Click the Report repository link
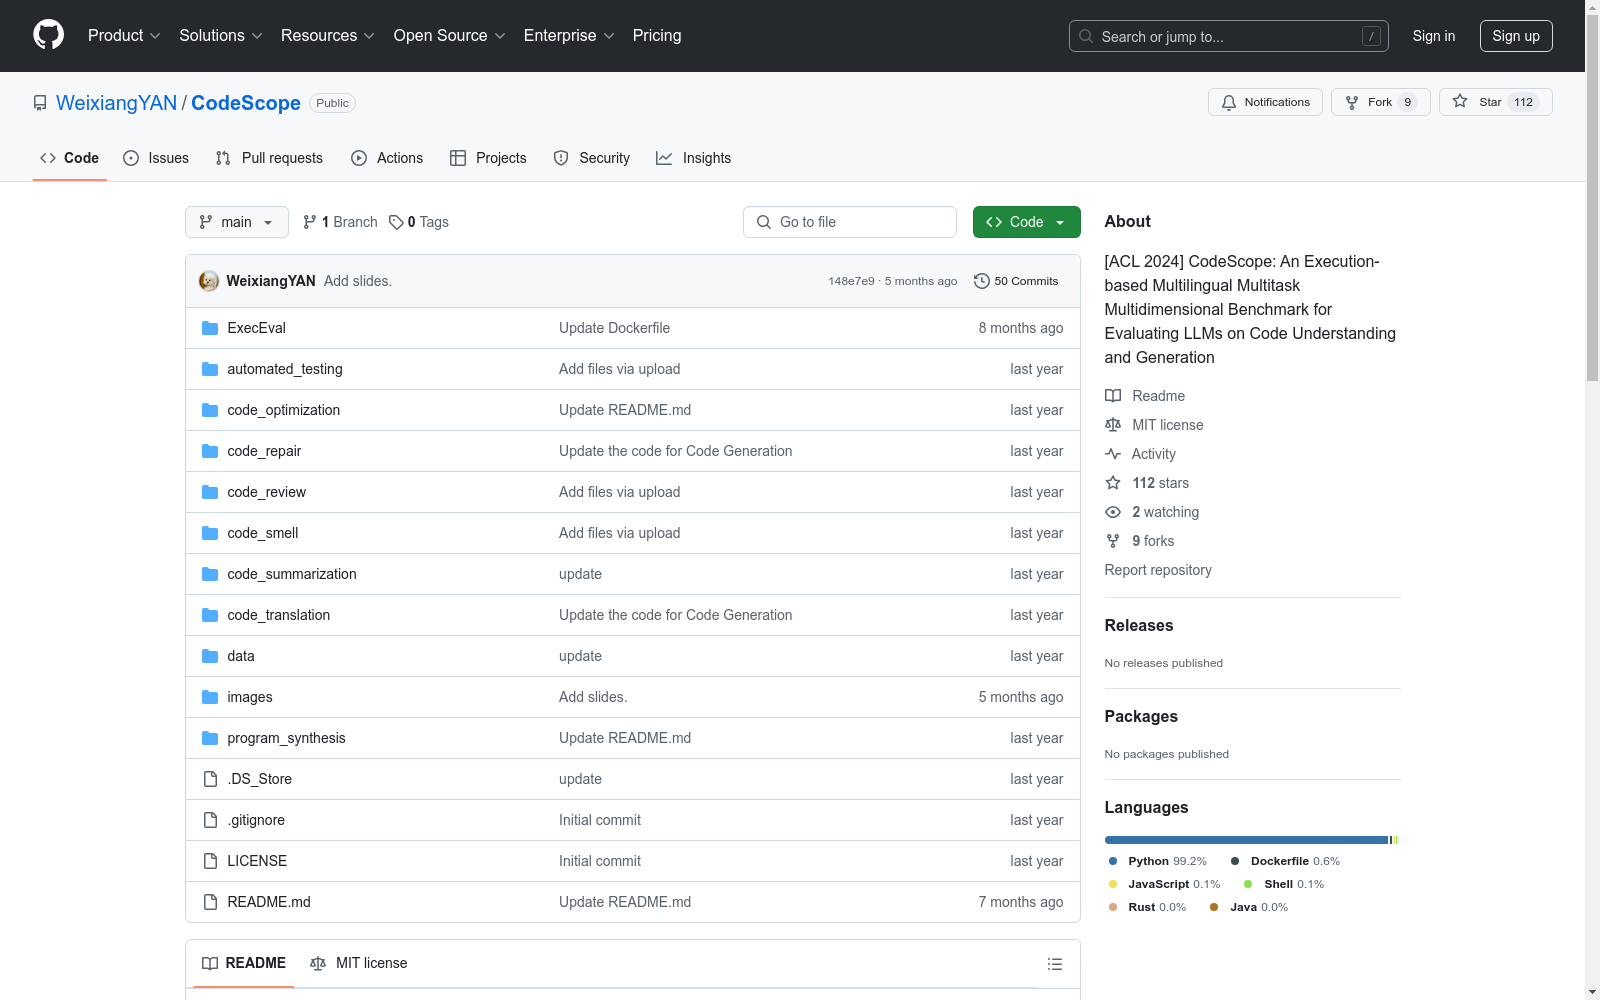Screen dimensions: 1600x1000 point(1158,570)
